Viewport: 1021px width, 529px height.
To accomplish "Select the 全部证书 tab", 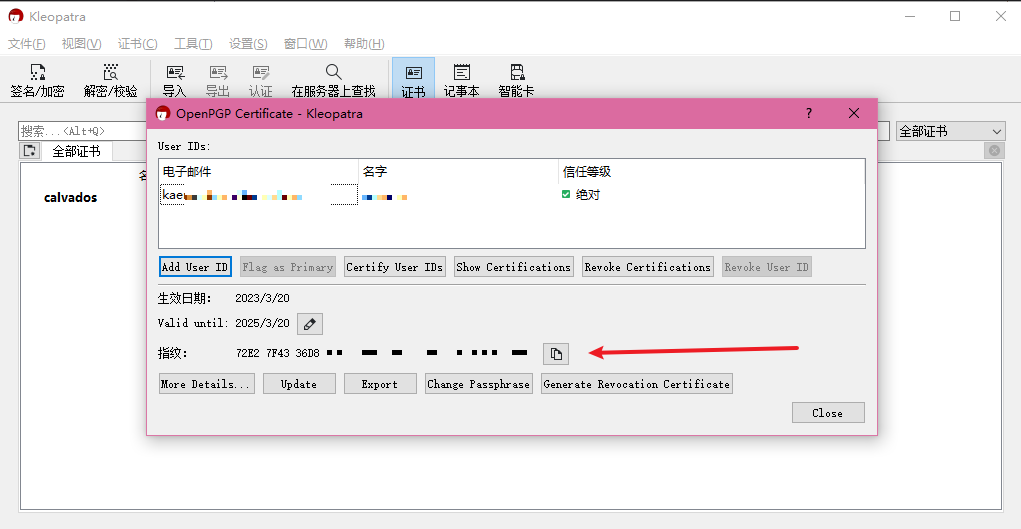I will coord(76,151).
